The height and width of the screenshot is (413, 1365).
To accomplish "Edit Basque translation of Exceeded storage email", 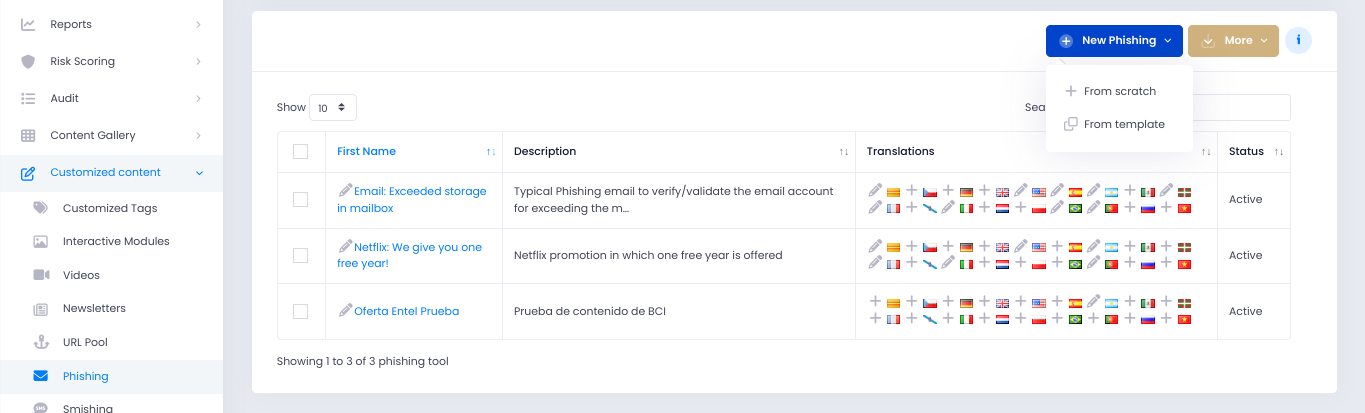I will tap(1166, 190).
